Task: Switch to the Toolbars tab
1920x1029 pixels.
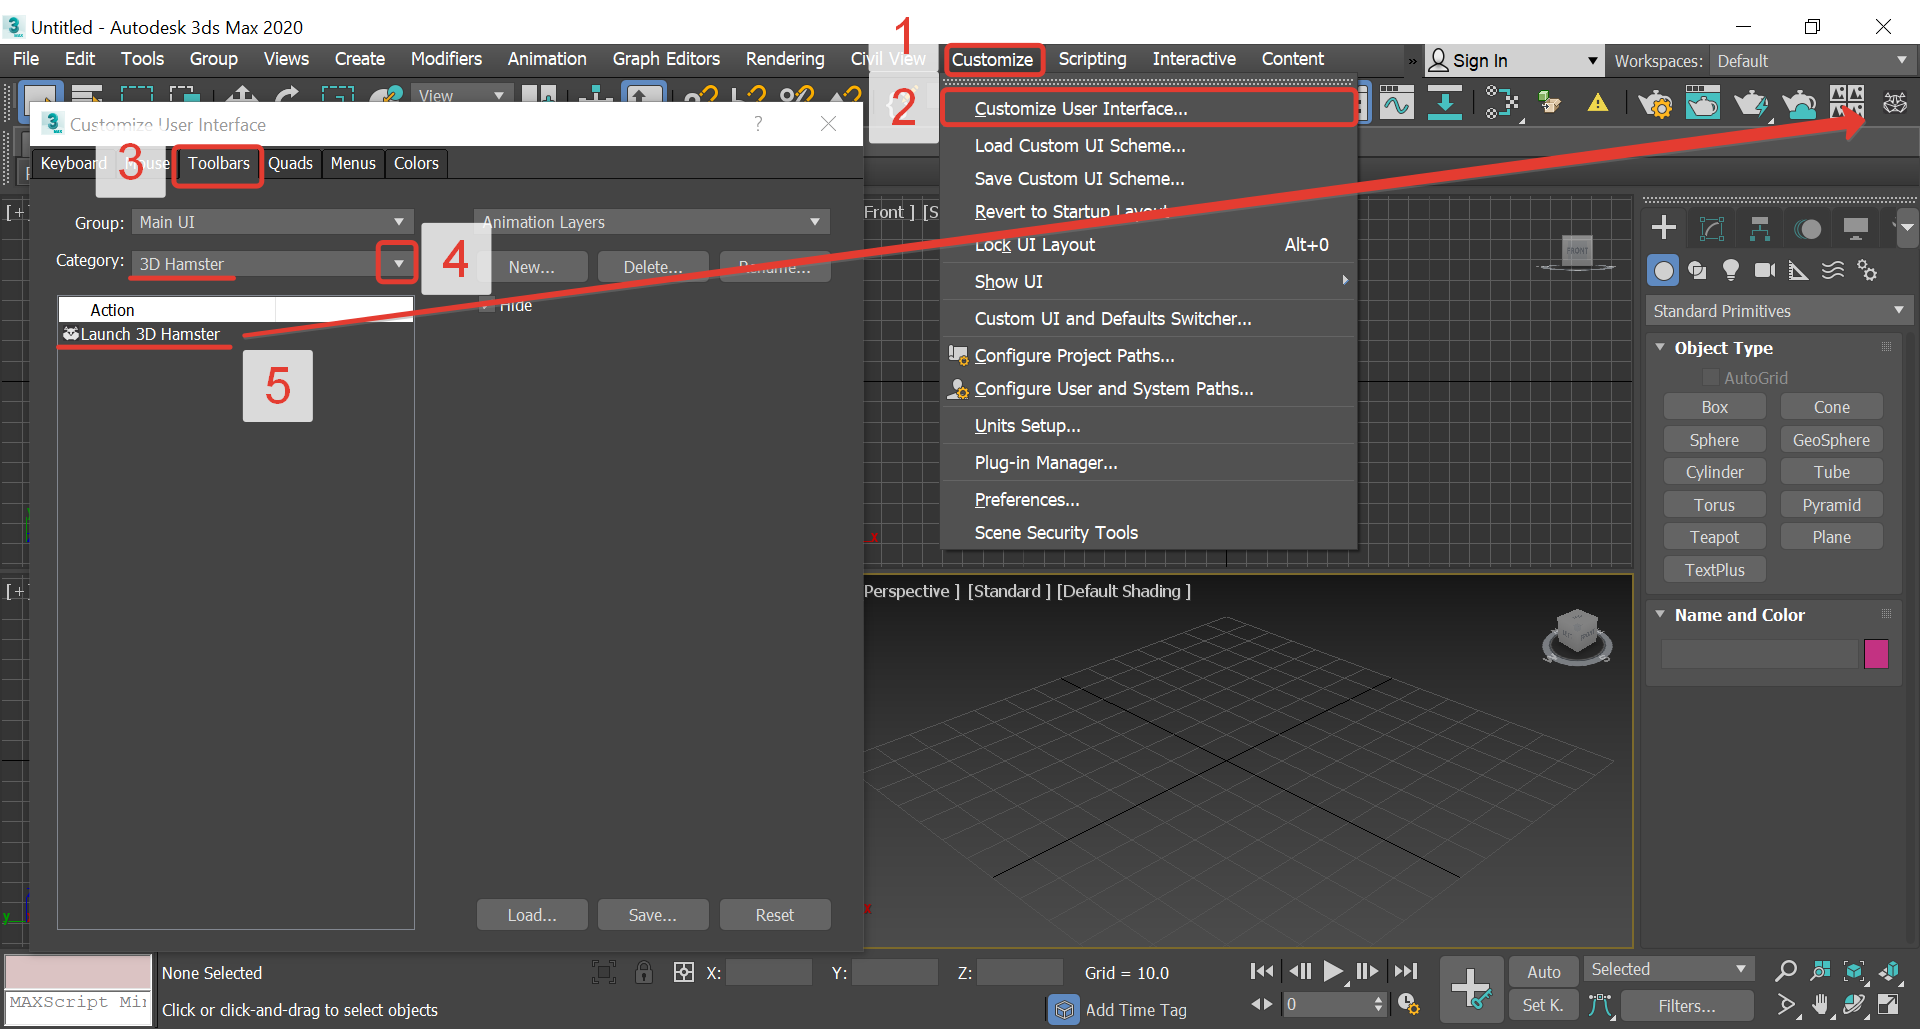Action: click(x=219, y=163)
